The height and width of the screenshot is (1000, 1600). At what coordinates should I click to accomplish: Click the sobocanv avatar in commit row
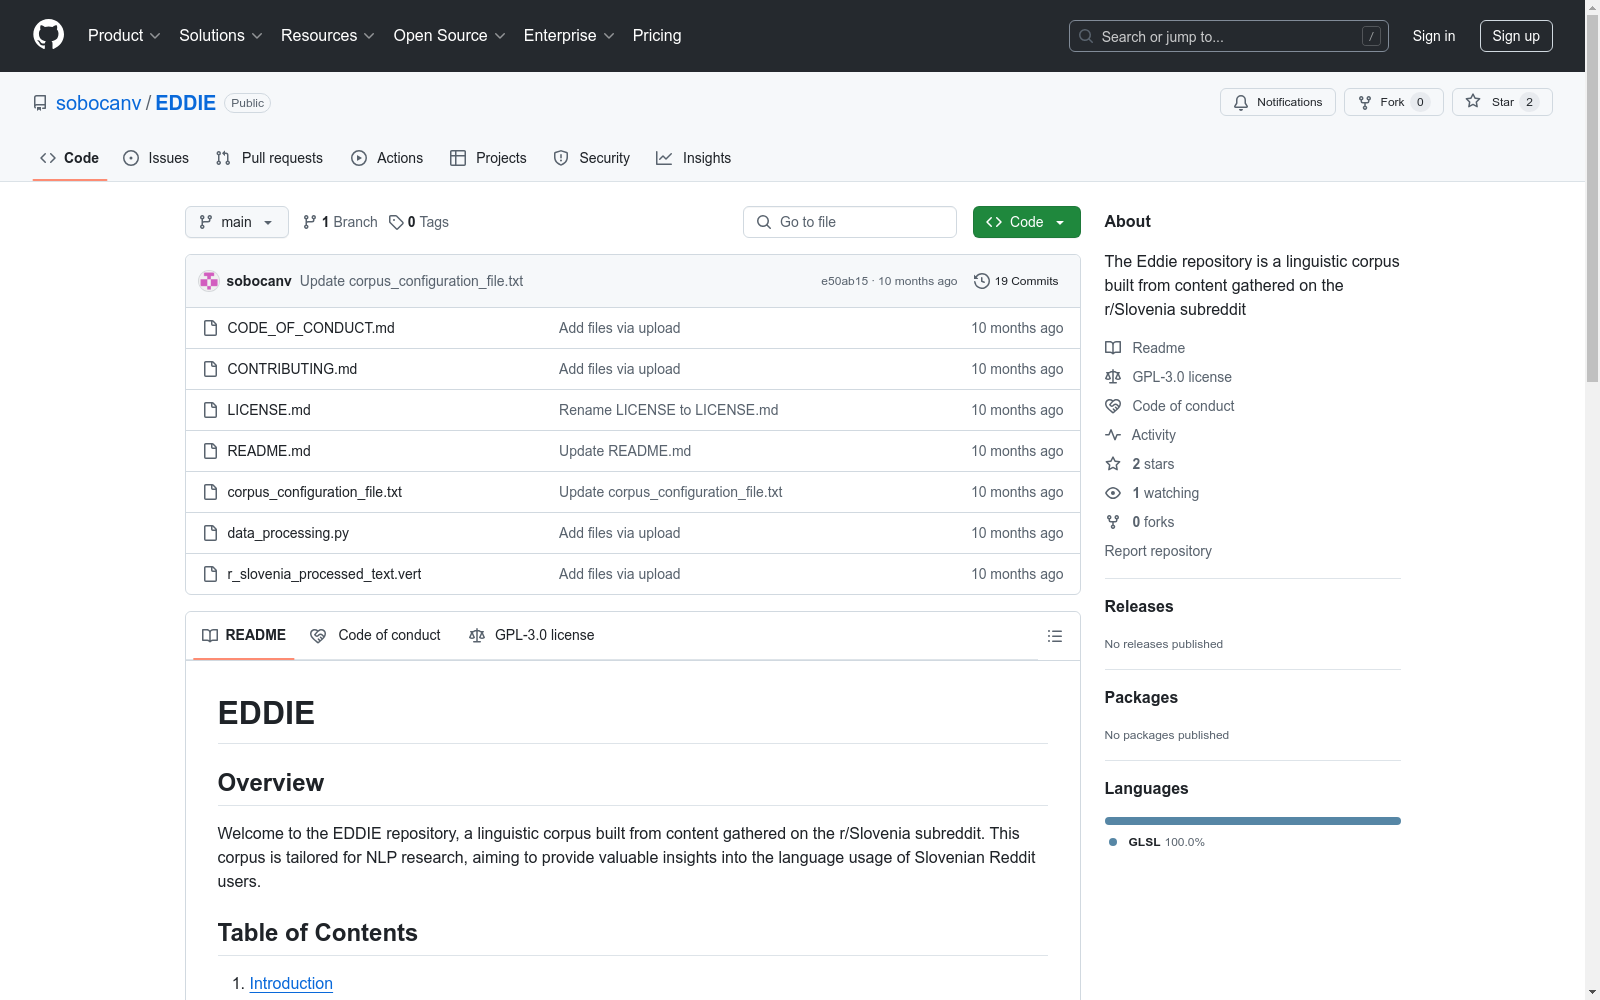click(x=209, y=281)
